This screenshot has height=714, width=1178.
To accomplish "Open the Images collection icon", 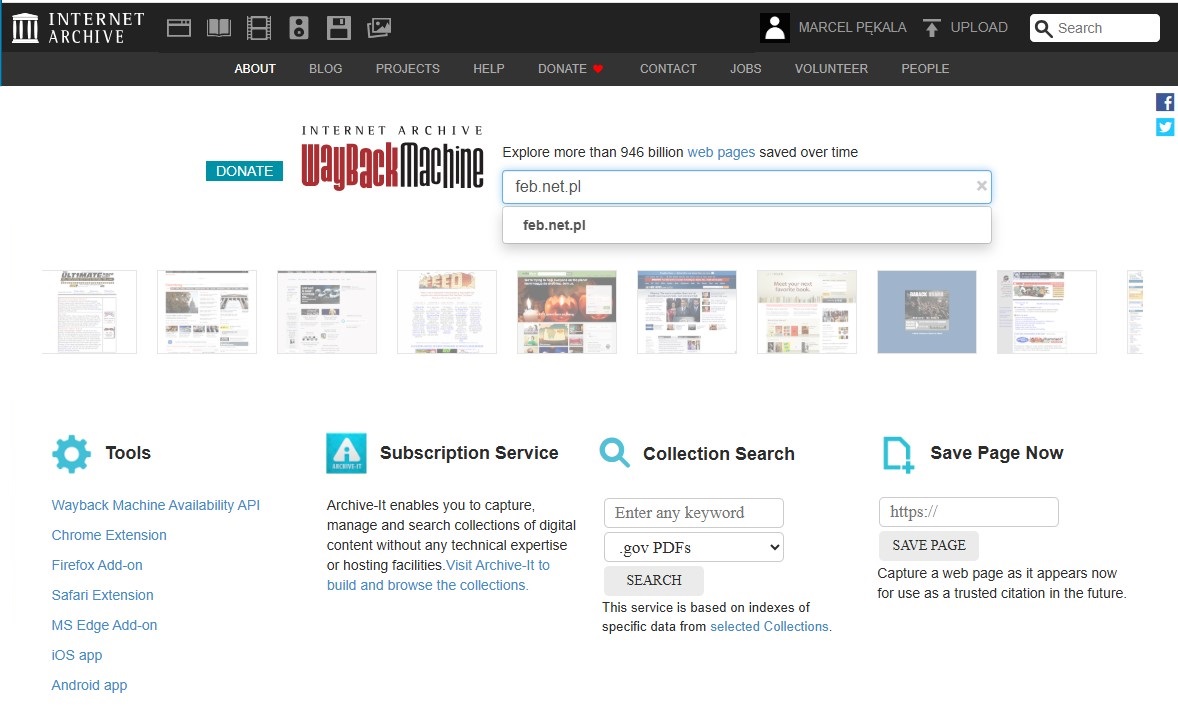I will pyautogui.click(x=379, y=28).
